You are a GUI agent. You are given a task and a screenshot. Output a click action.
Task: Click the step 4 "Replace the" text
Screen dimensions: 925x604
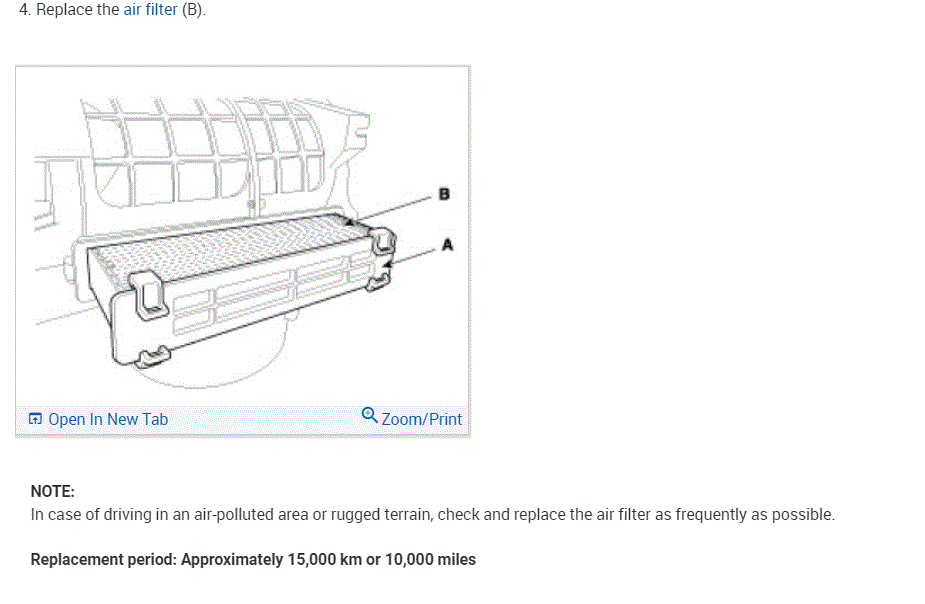tap(77, 10)
